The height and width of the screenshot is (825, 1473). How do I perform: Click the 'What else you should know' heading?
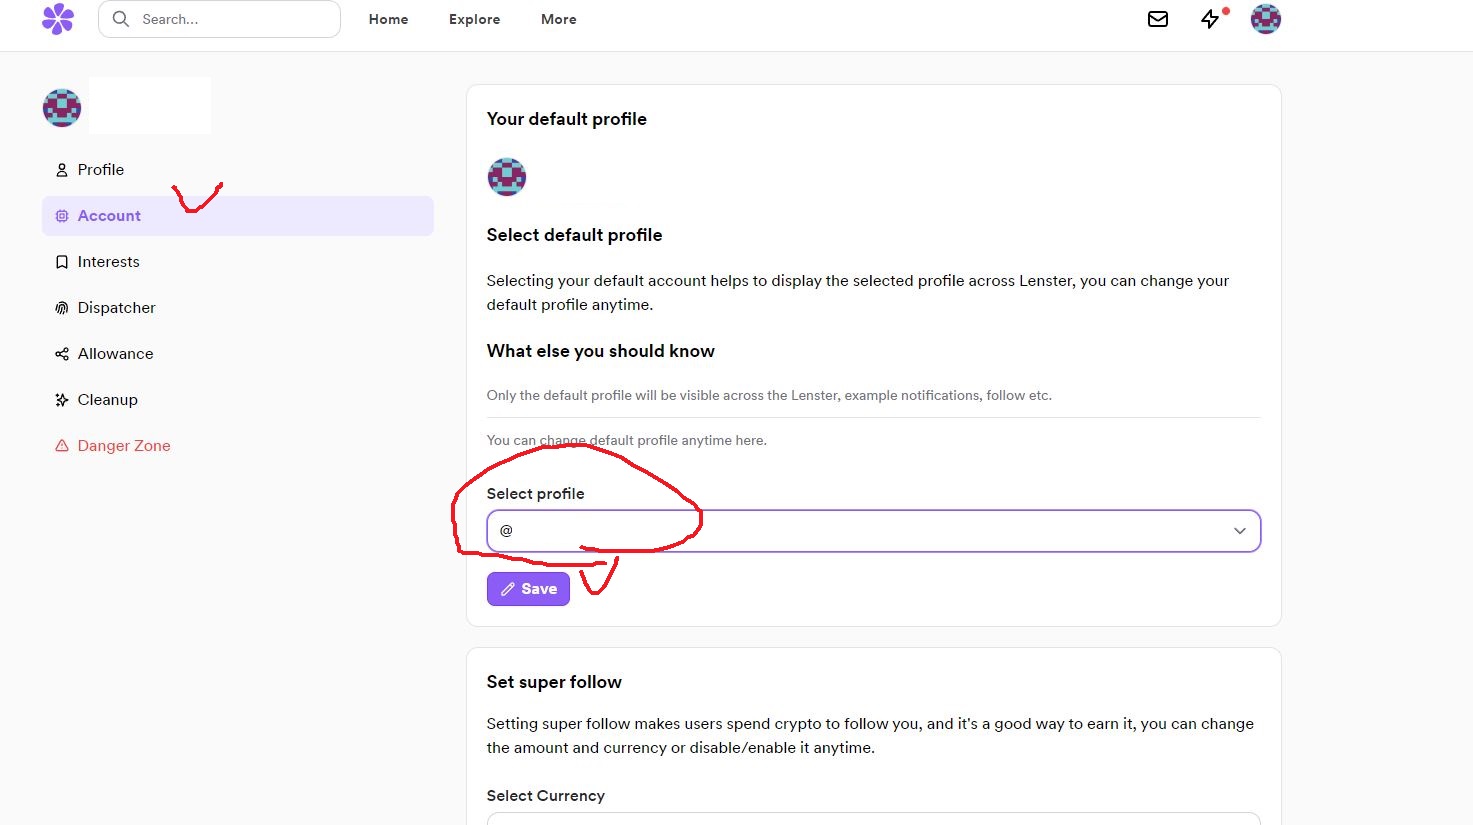tap(601, 351)
